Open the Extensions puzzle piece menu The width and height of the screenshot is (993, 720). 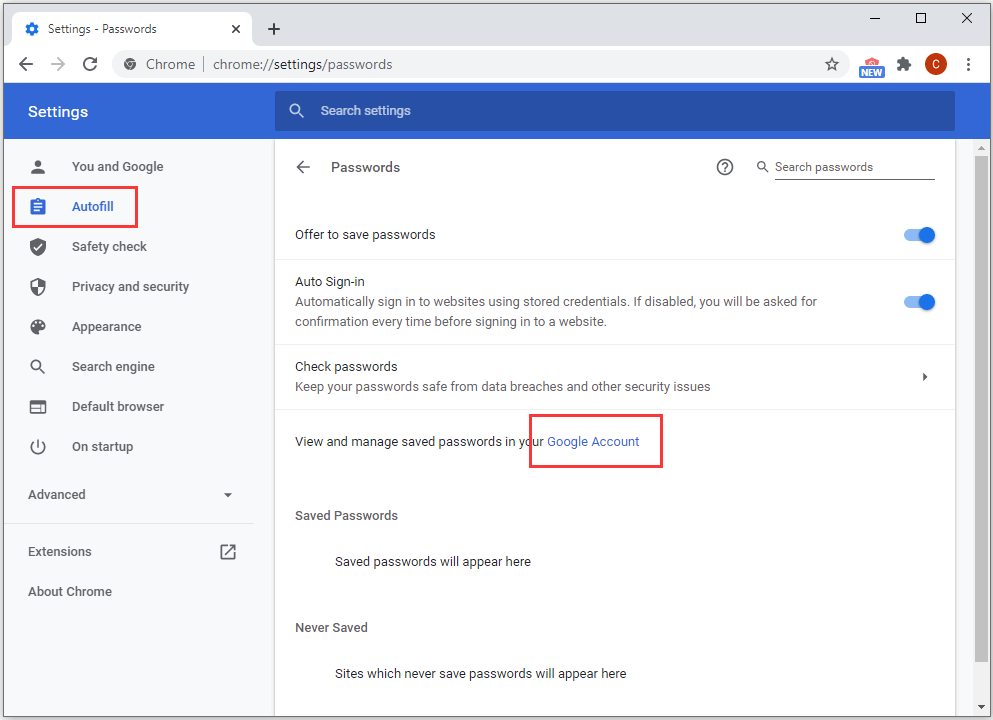[x=904, y=64]
